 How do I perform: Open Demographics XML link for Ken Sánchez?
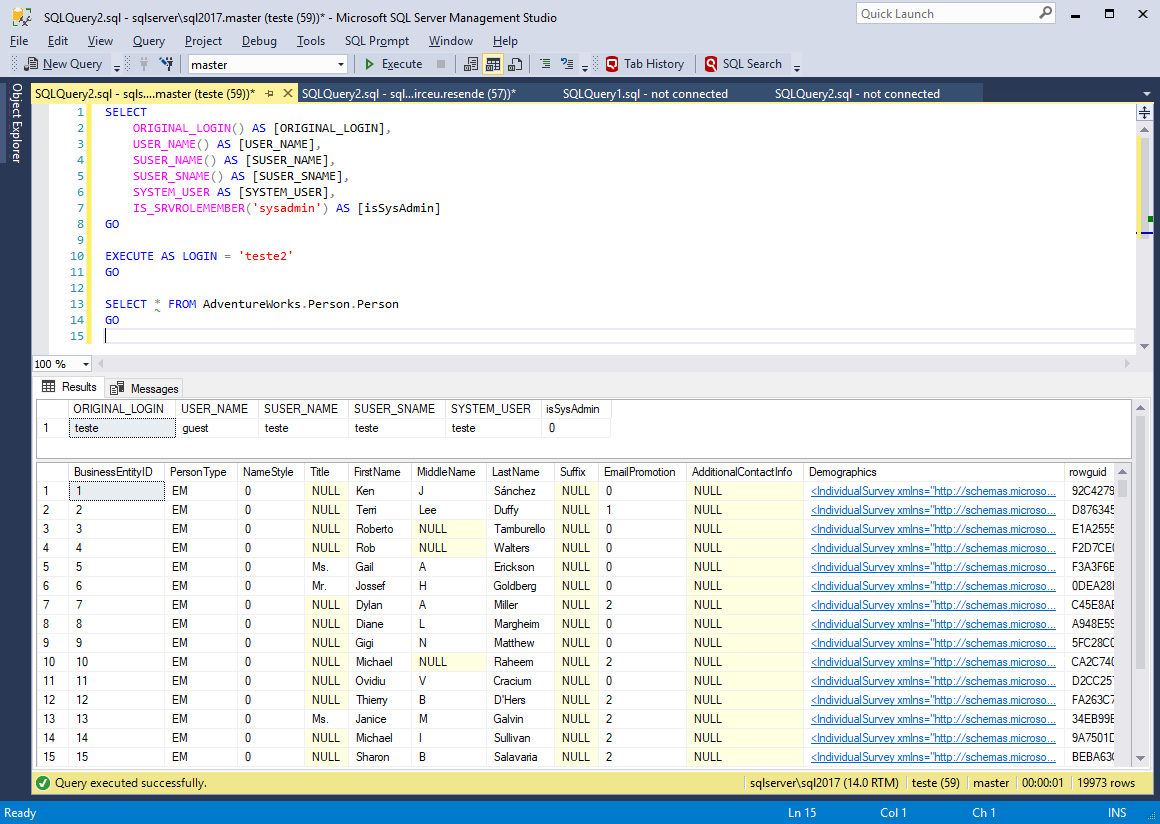pyautogui.click(x=934, y=491)
